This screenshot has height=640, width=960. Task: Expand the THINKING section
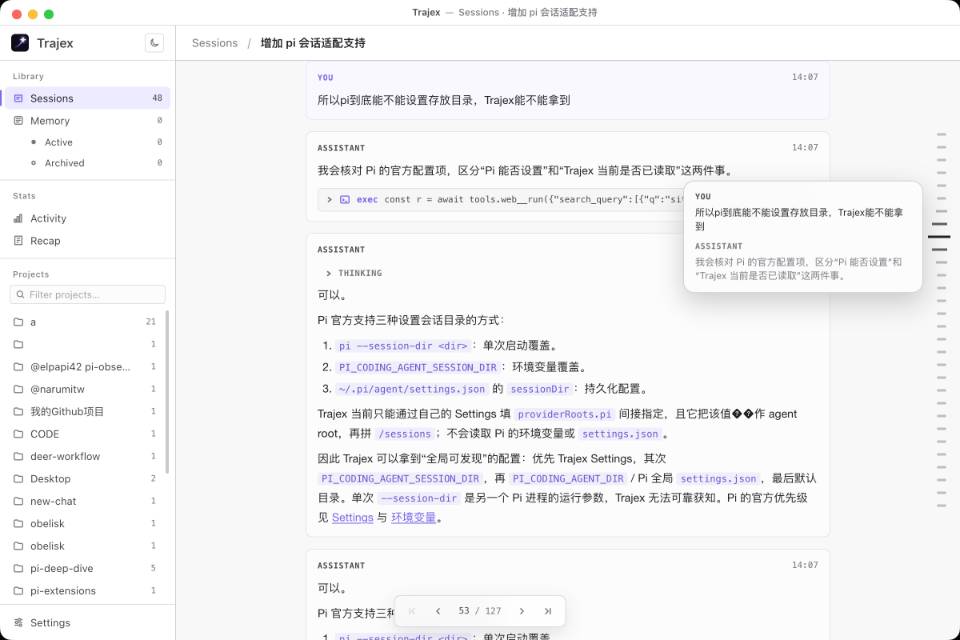354,273
